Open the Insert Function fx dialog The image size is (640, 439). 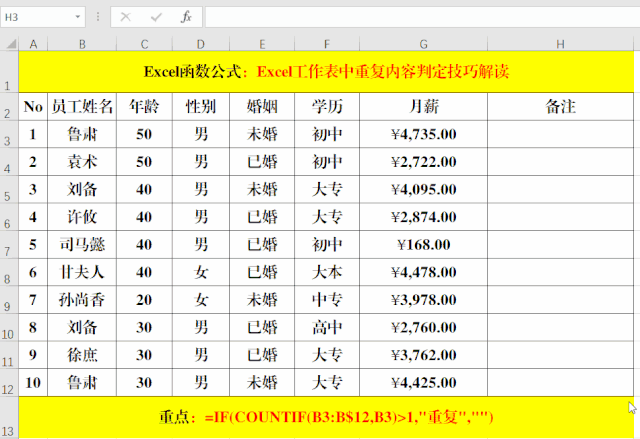pos(186,17)
